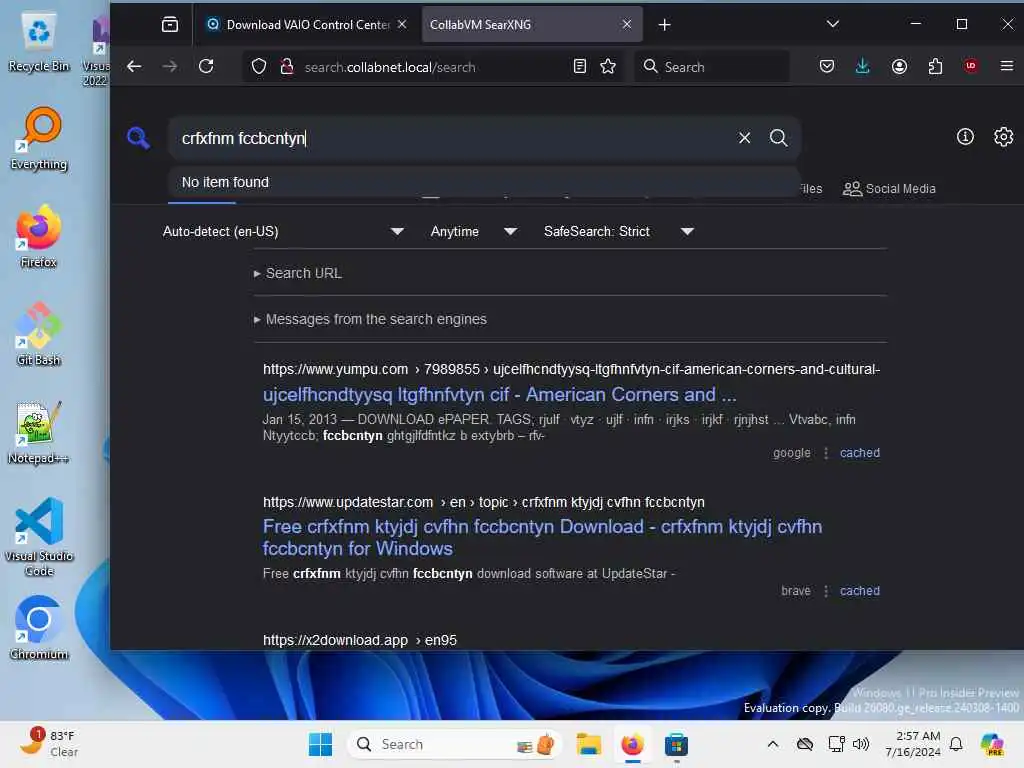Open yumpu American Corners result link
This screenshot has height=768, width=1024.
500,394
